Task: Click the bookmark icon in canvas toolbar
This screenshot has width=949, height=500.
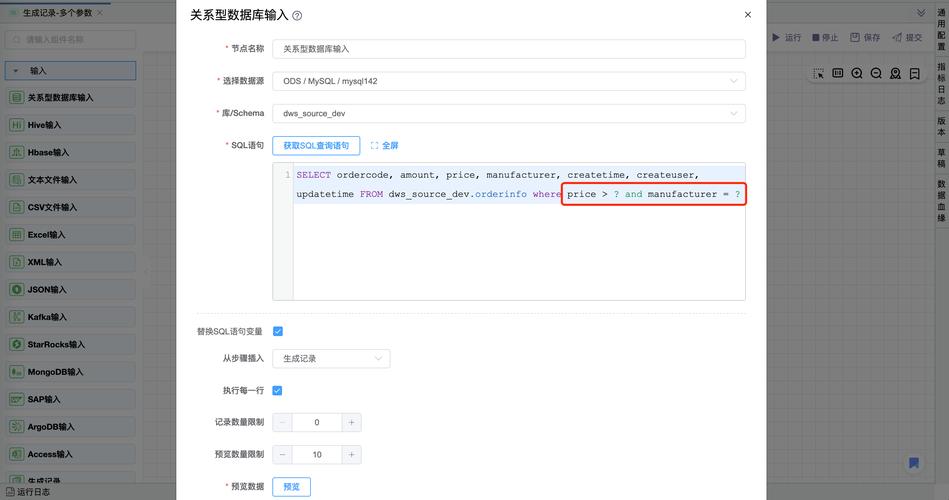Action: (x=915, y=73)
